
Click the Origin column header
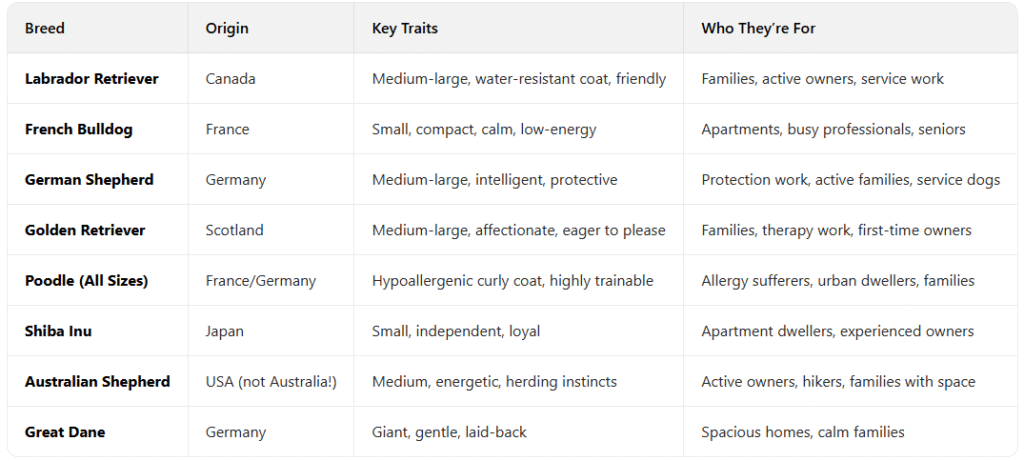(227, 28)
